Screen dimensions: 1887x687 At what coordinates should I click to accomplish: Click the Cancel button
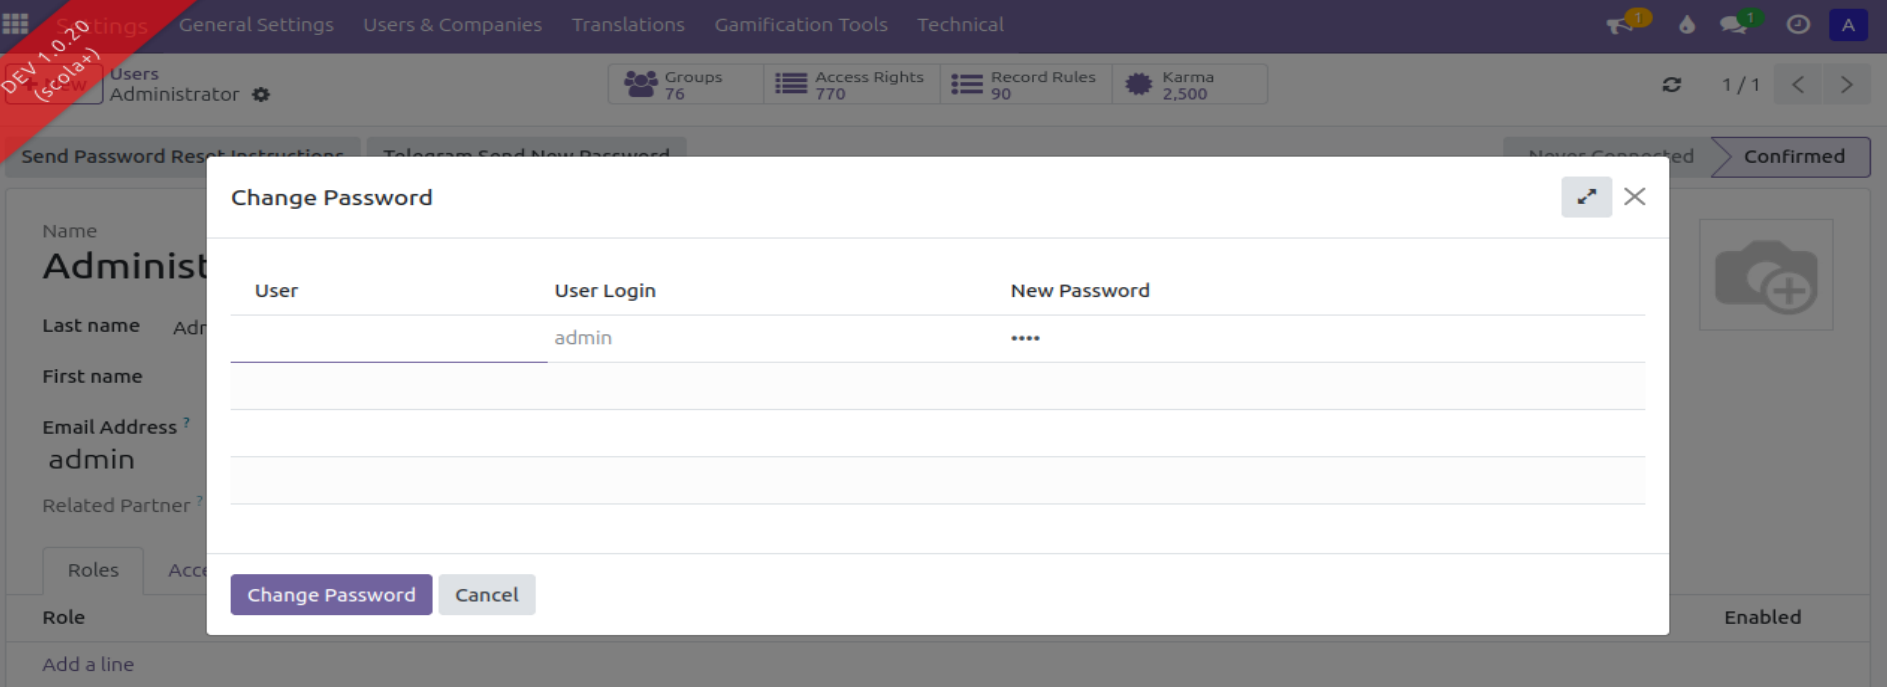tap(487, 595)
